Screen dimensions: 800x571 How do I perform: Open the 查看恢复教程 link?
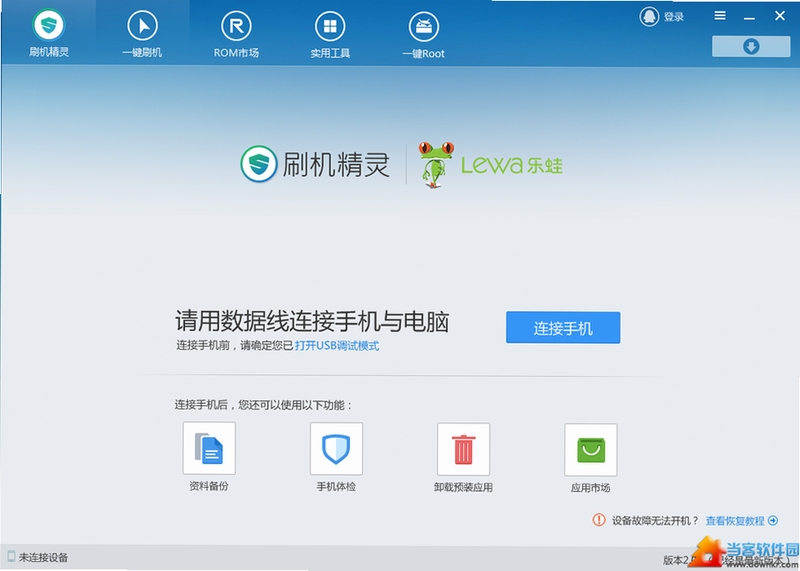click(735, 521)
